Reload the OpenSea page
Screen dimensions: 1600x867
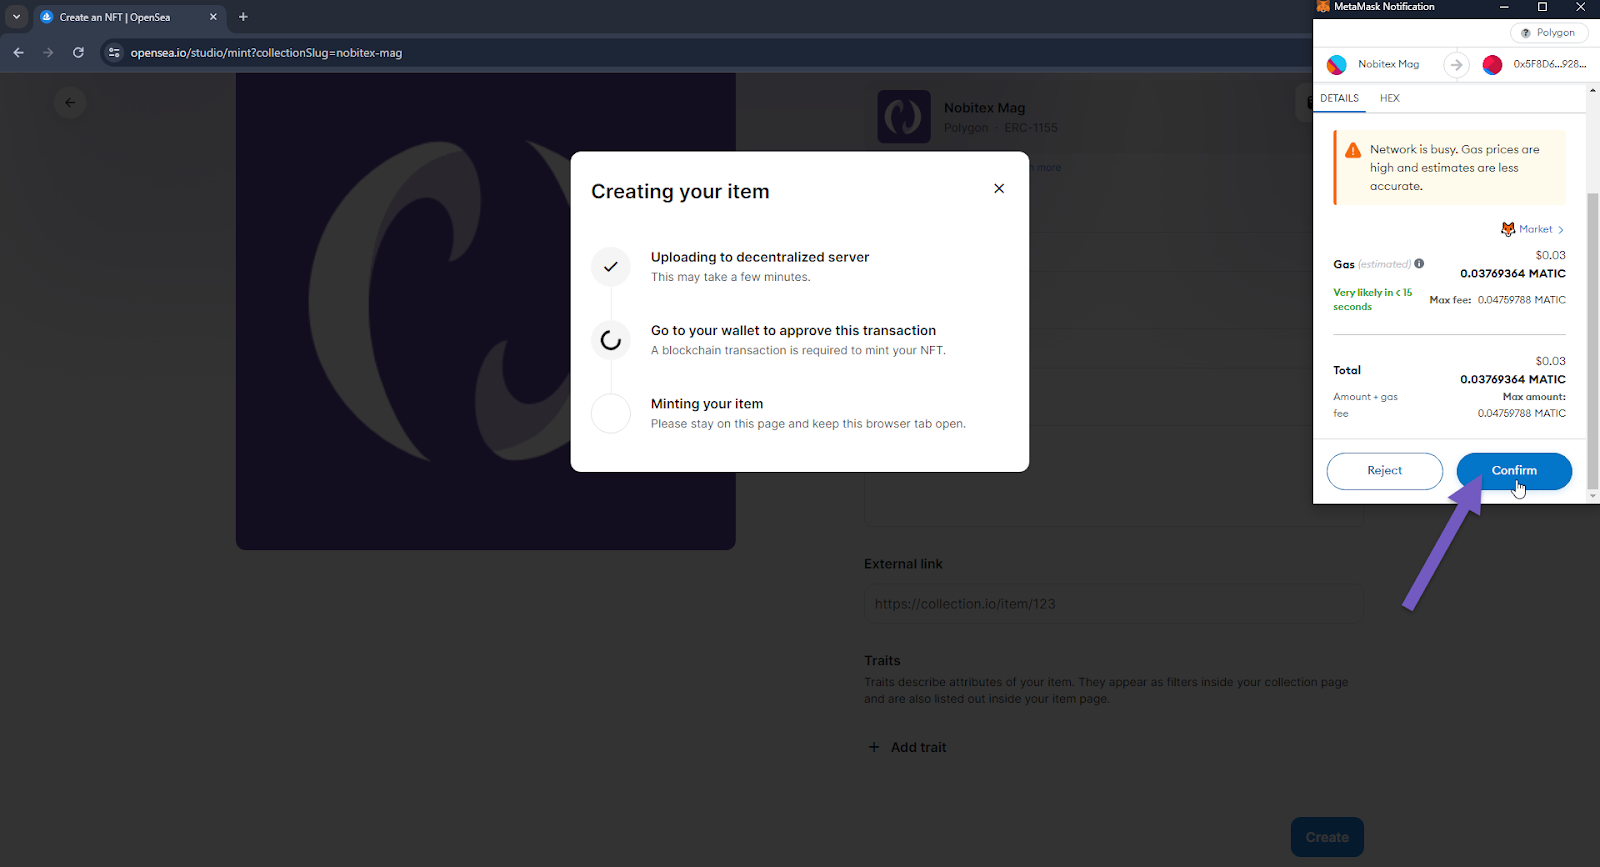tap(78, 53)
